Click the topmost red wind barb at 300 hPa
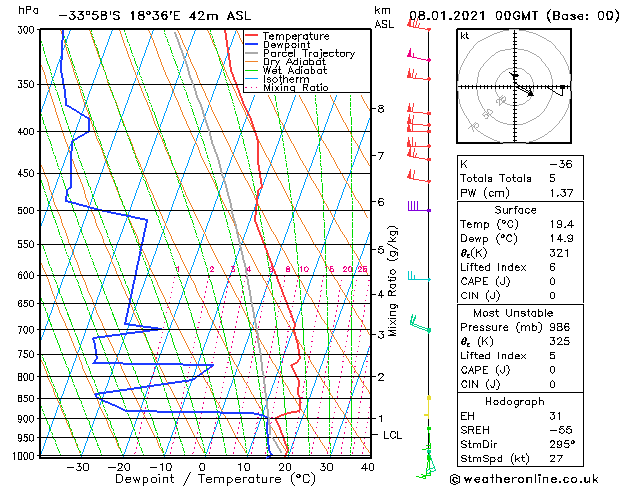Image resolution: width=629 pixels, height=486 pixels. point(418,26)
